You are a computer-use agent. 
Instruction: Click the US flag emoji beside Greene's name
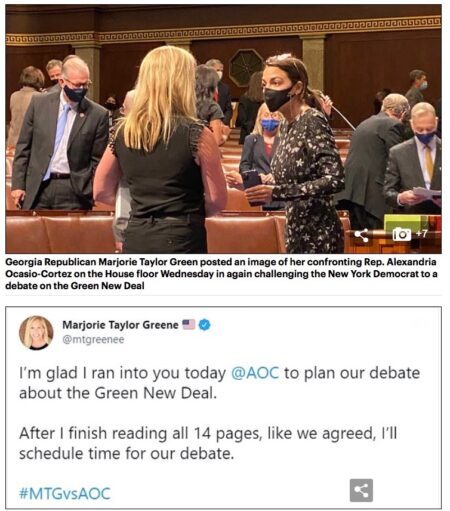pyautogui.click(x=188, y=324)
